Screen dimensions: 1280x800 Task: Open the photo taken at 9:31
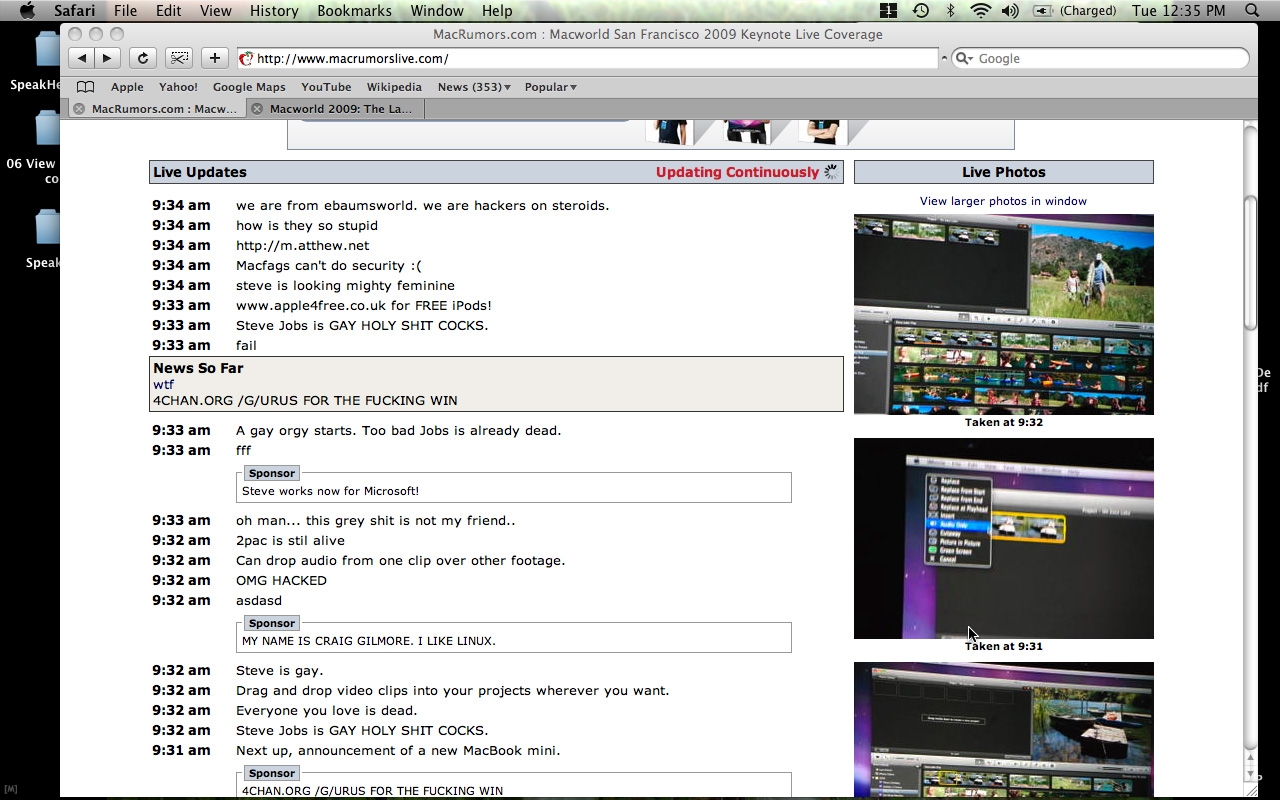(x=1004, y=538)
